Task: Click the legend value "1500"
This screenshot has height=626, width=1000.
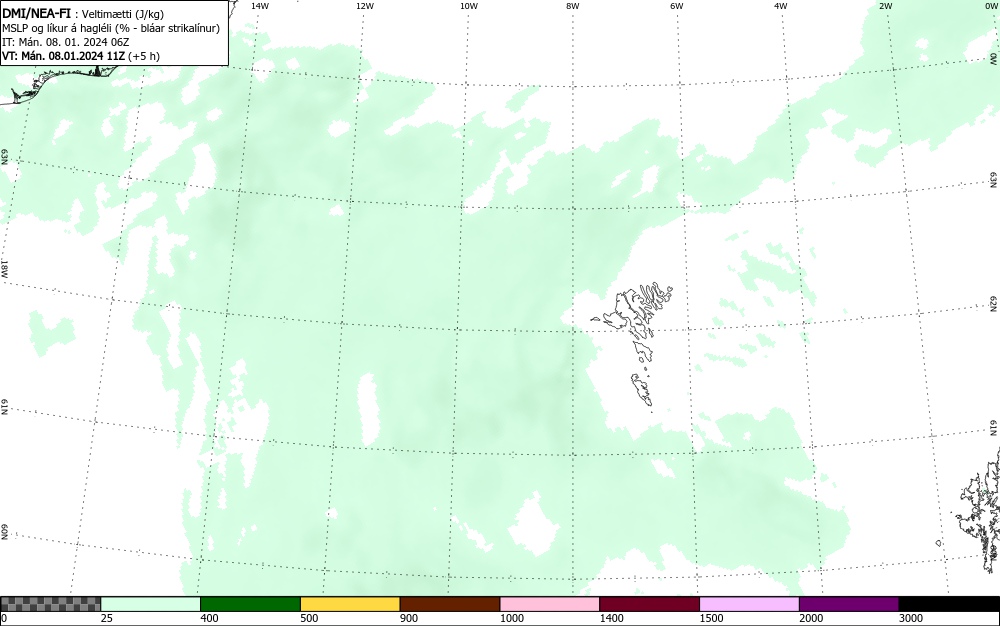Action: [x=711, y=618]
